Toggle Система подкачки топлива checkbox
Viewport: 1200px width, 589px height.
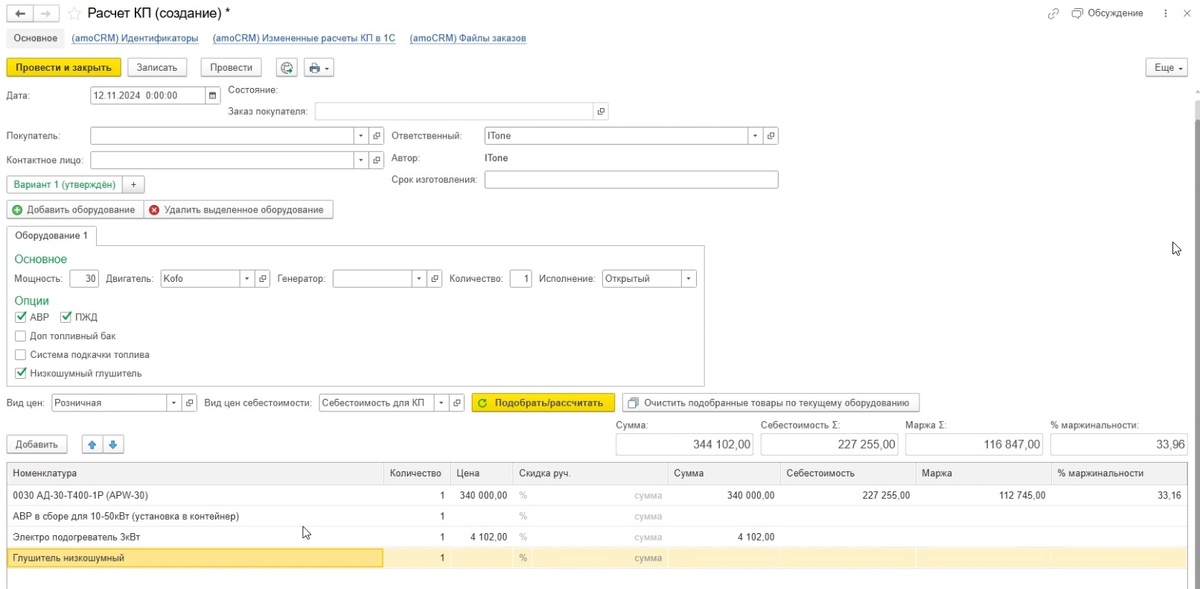[x=21, y=355]
